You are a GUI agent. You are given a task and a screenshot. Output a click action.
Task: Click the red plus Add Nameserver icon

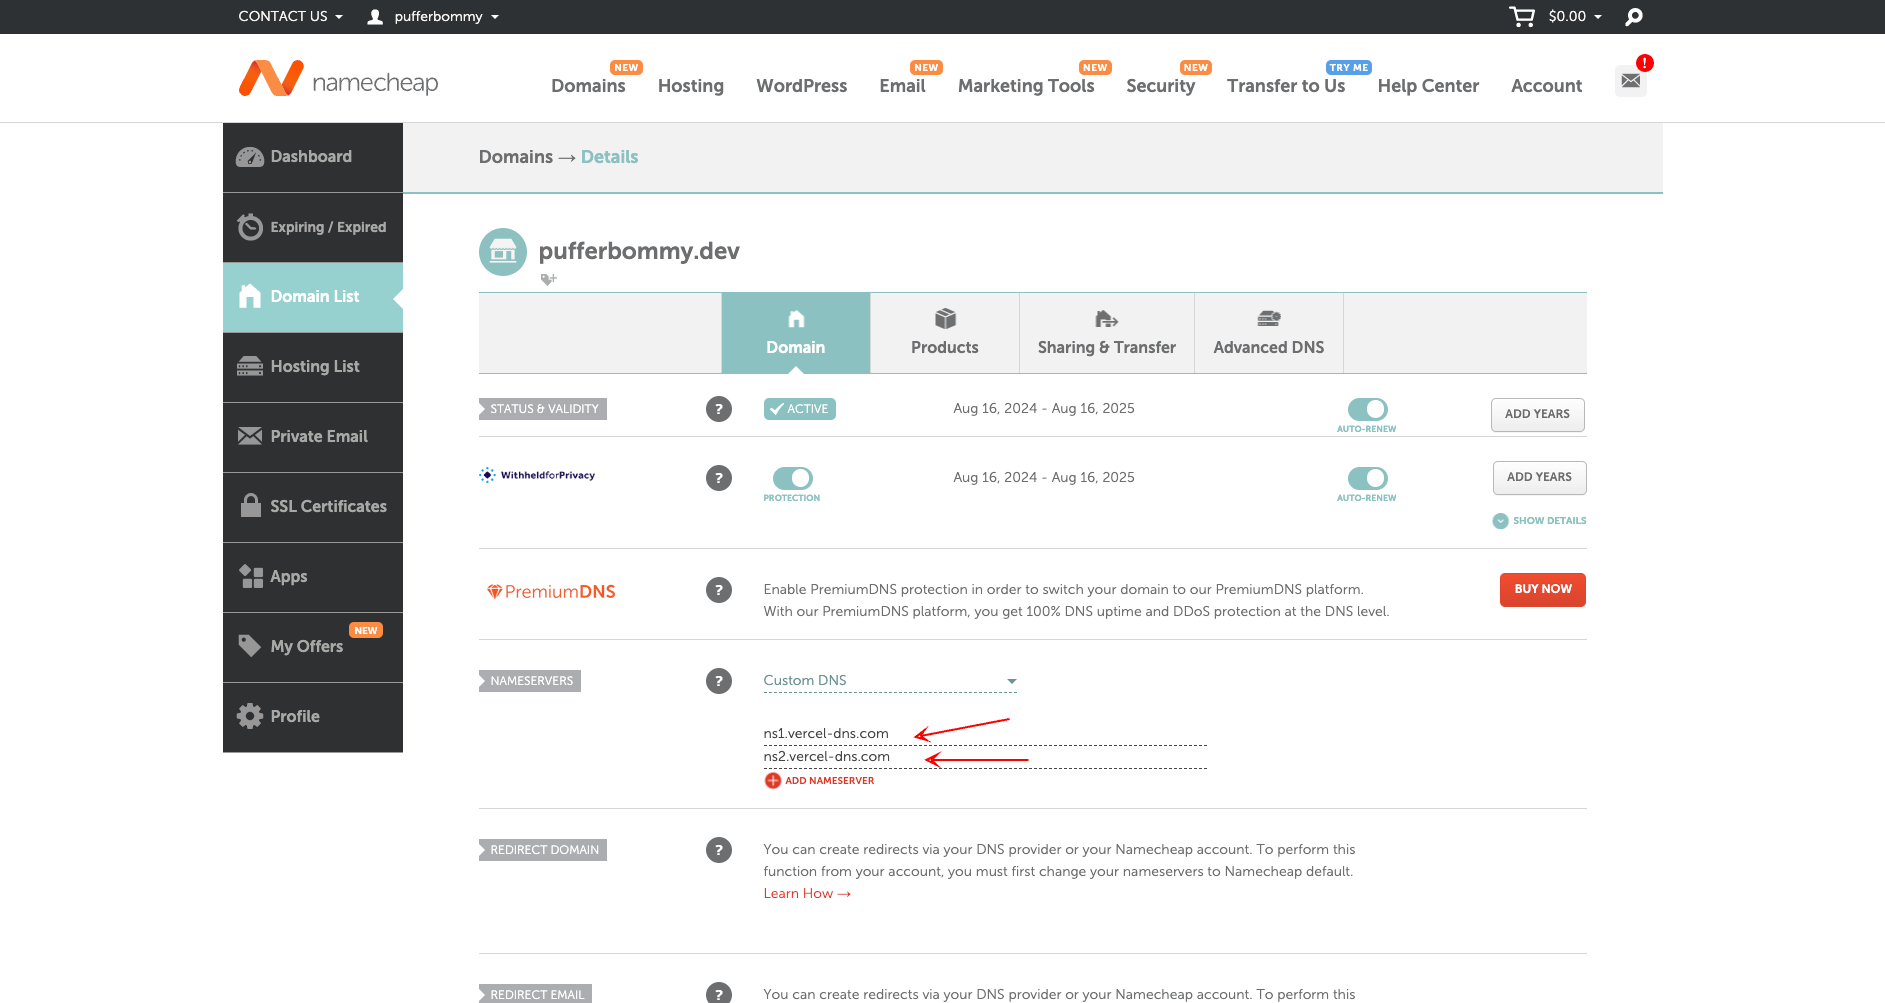pyautogui.click(x=773, y=781)
